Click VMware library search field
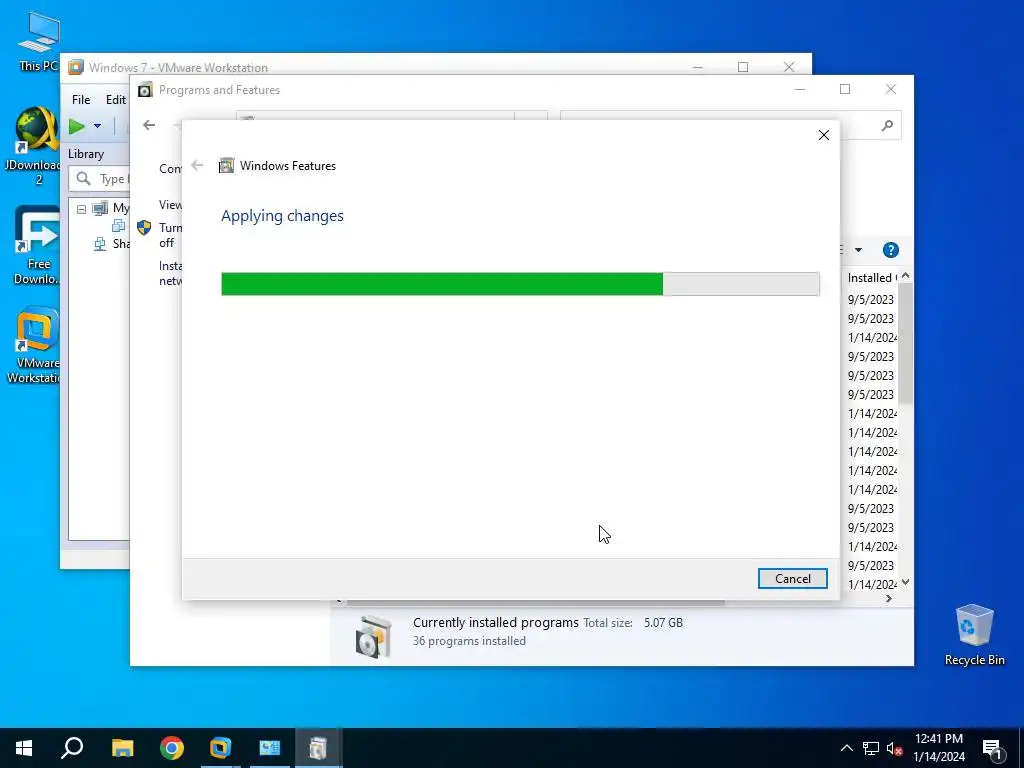The width and height of the screenshot is (1024, 768). coord(99,179)
